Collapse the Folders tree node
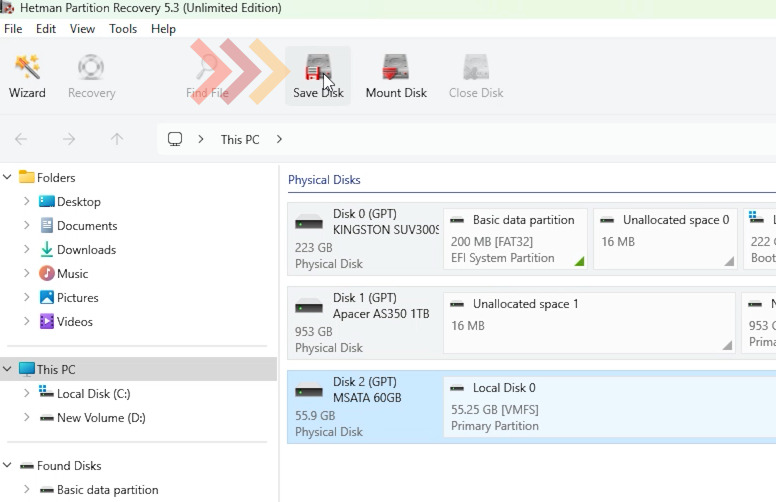 (x=7, y=177)
